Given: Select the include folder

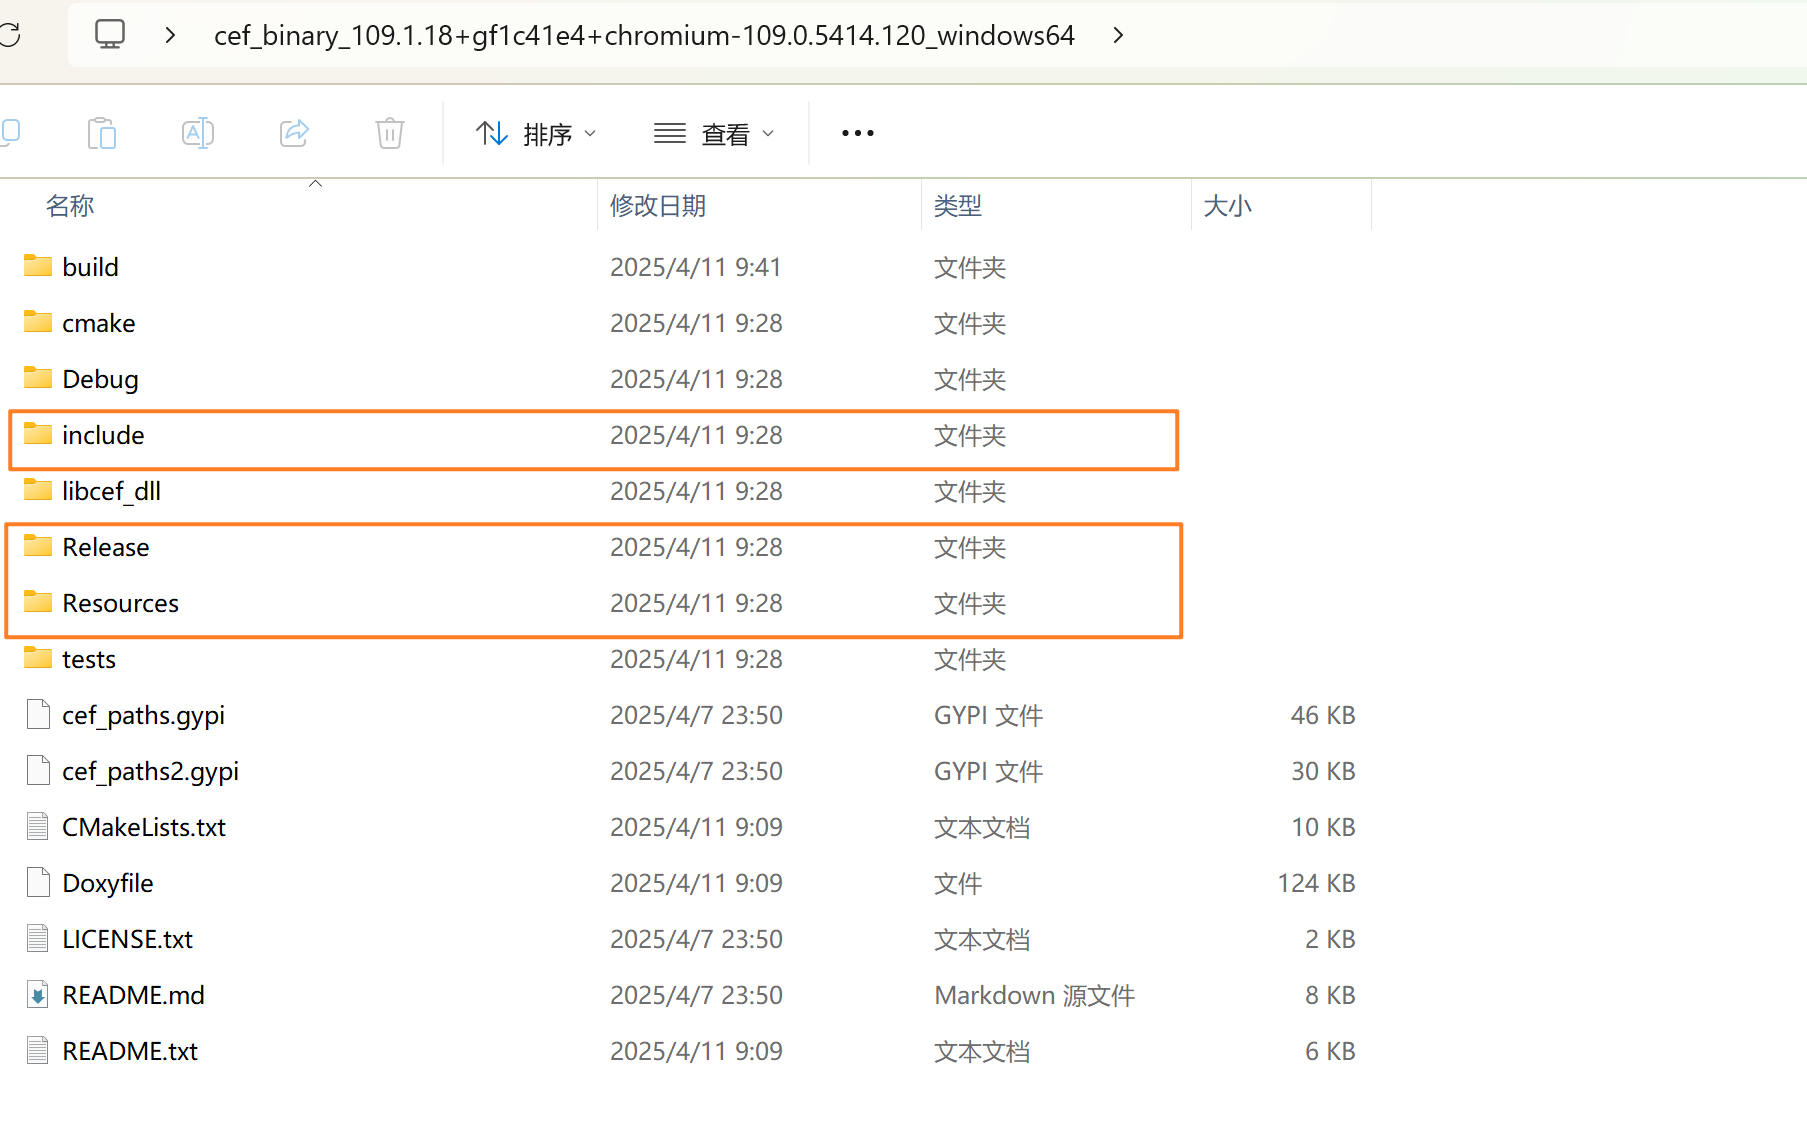Looking at the screenshot, I should [x=103, y=434].
